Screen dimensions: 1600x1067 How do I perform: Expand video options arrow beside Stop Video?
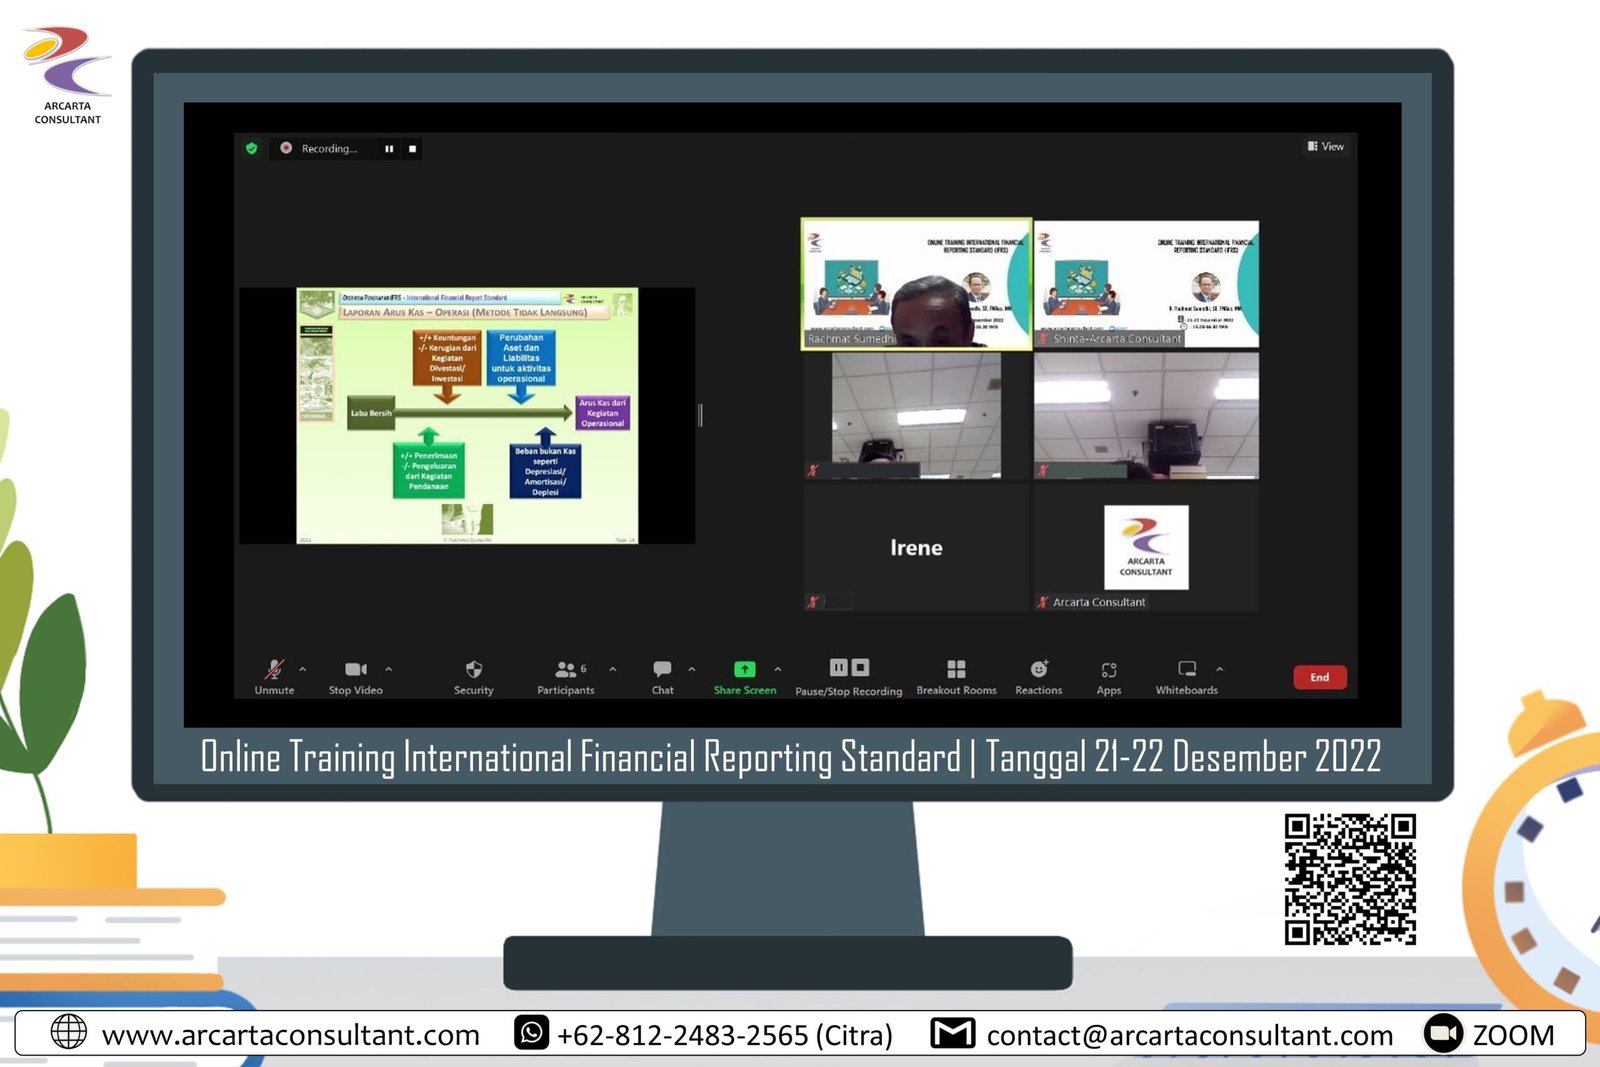[x=389, y=669]
